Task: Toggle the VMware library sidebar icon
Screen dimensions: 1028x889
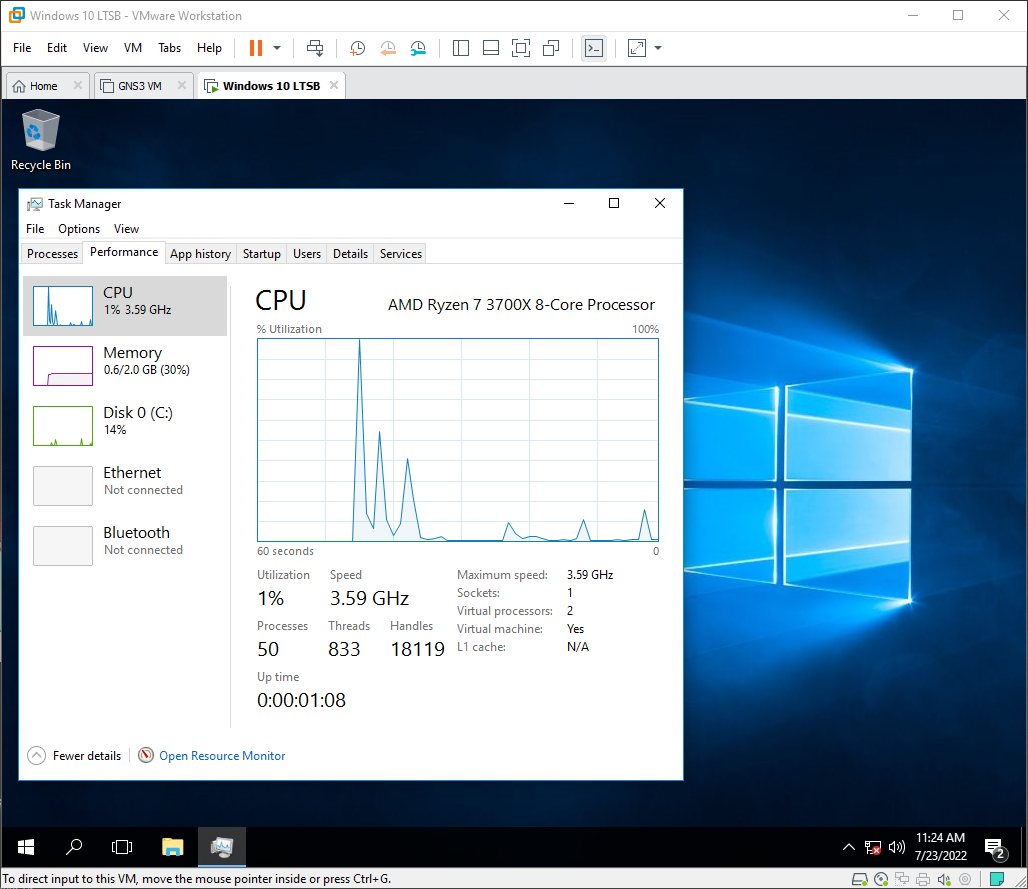Action: 461,48
